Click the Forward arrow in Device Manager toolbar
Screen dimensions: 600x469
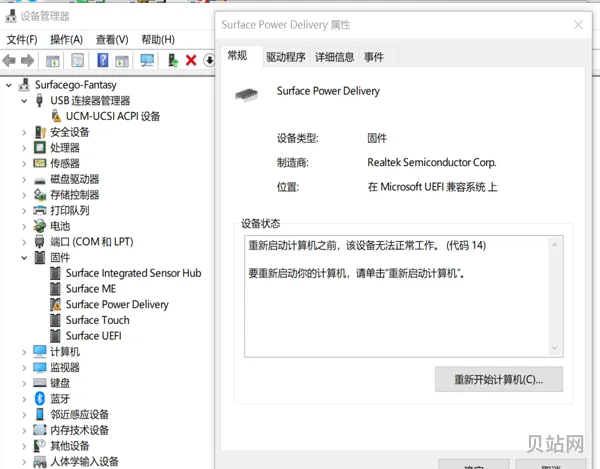pyautogui.click(x=28, y=60)
